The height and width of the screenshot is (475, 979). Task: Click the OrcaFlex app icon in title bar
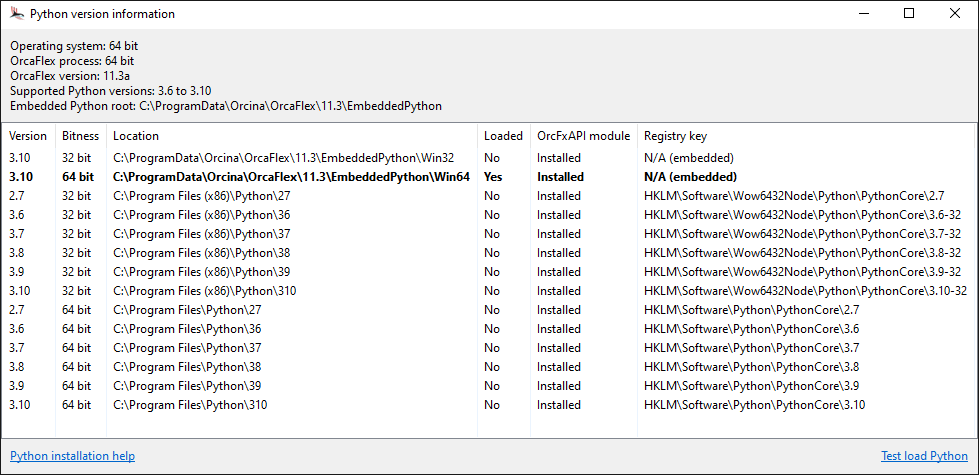(x=16, y=14)
